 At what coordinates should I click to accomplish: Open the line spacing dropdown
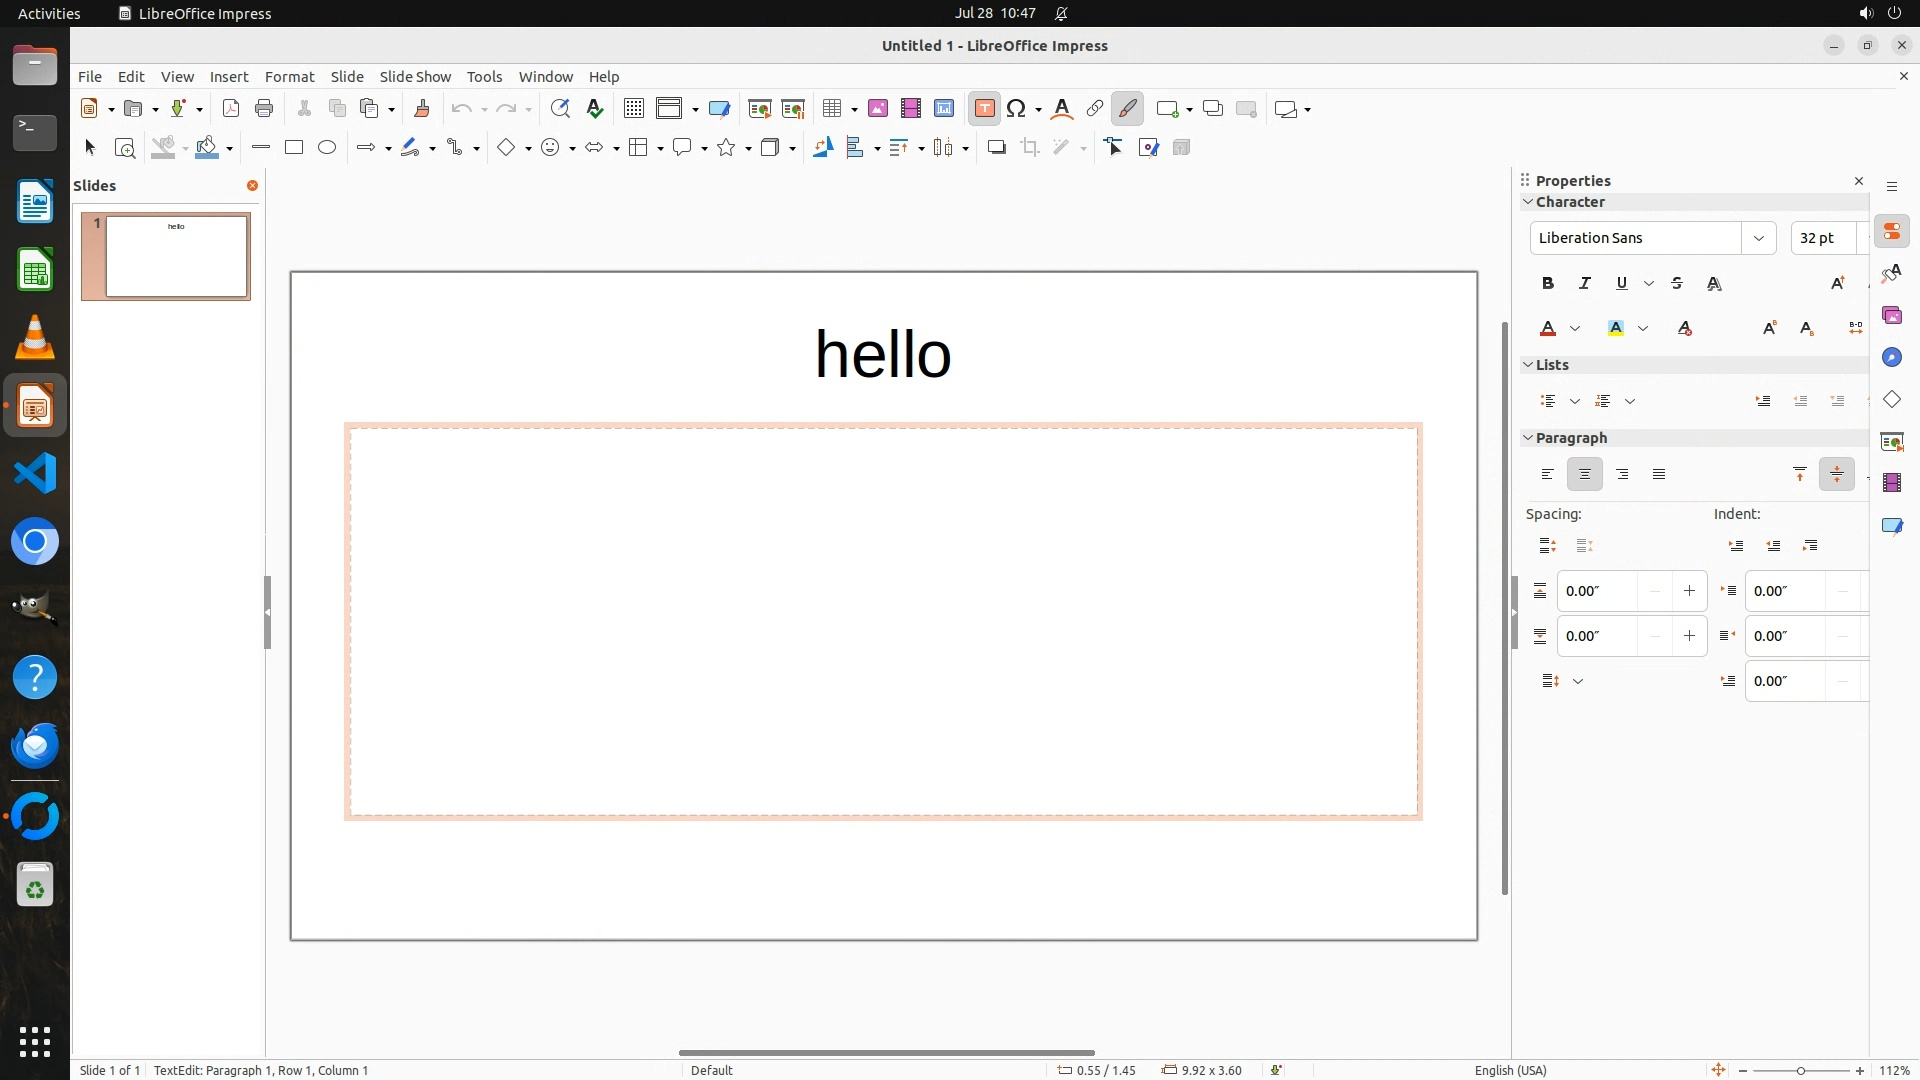[1578, 682]
